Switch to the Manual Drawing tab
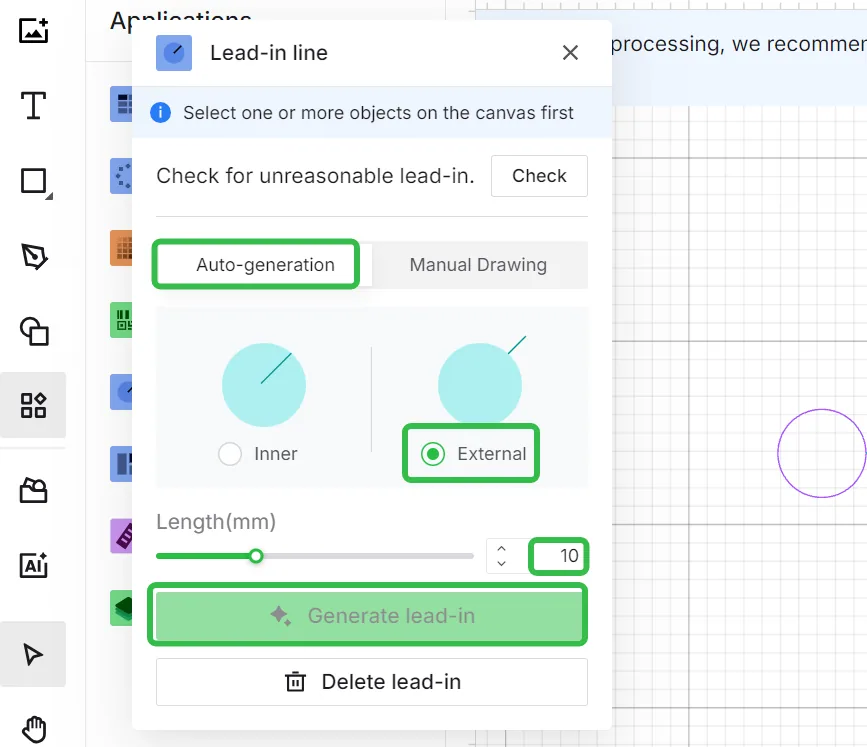 click(478, 265)
